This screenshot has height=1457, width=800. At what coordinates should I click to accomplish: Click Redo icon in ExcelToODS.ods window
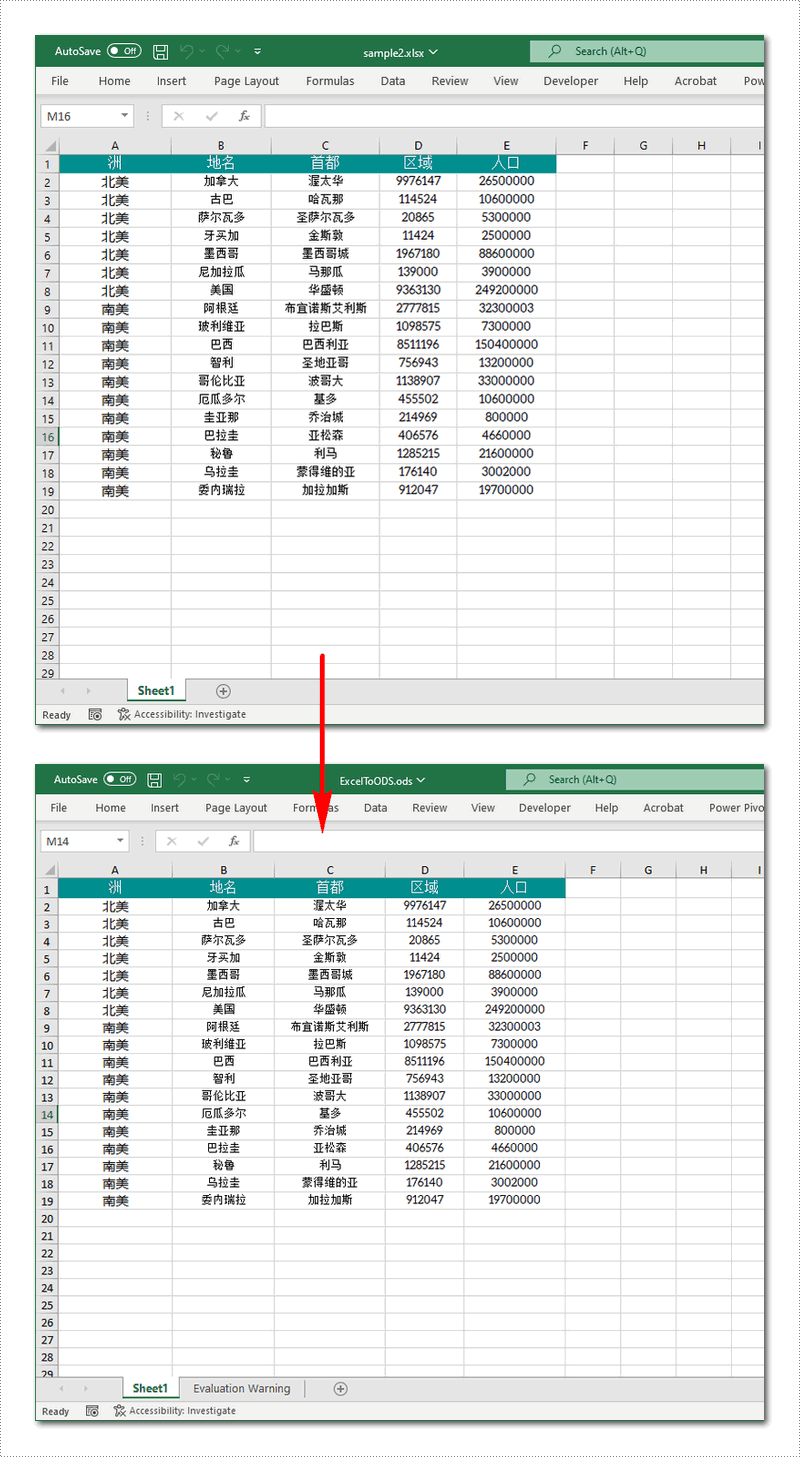[213, 779]
